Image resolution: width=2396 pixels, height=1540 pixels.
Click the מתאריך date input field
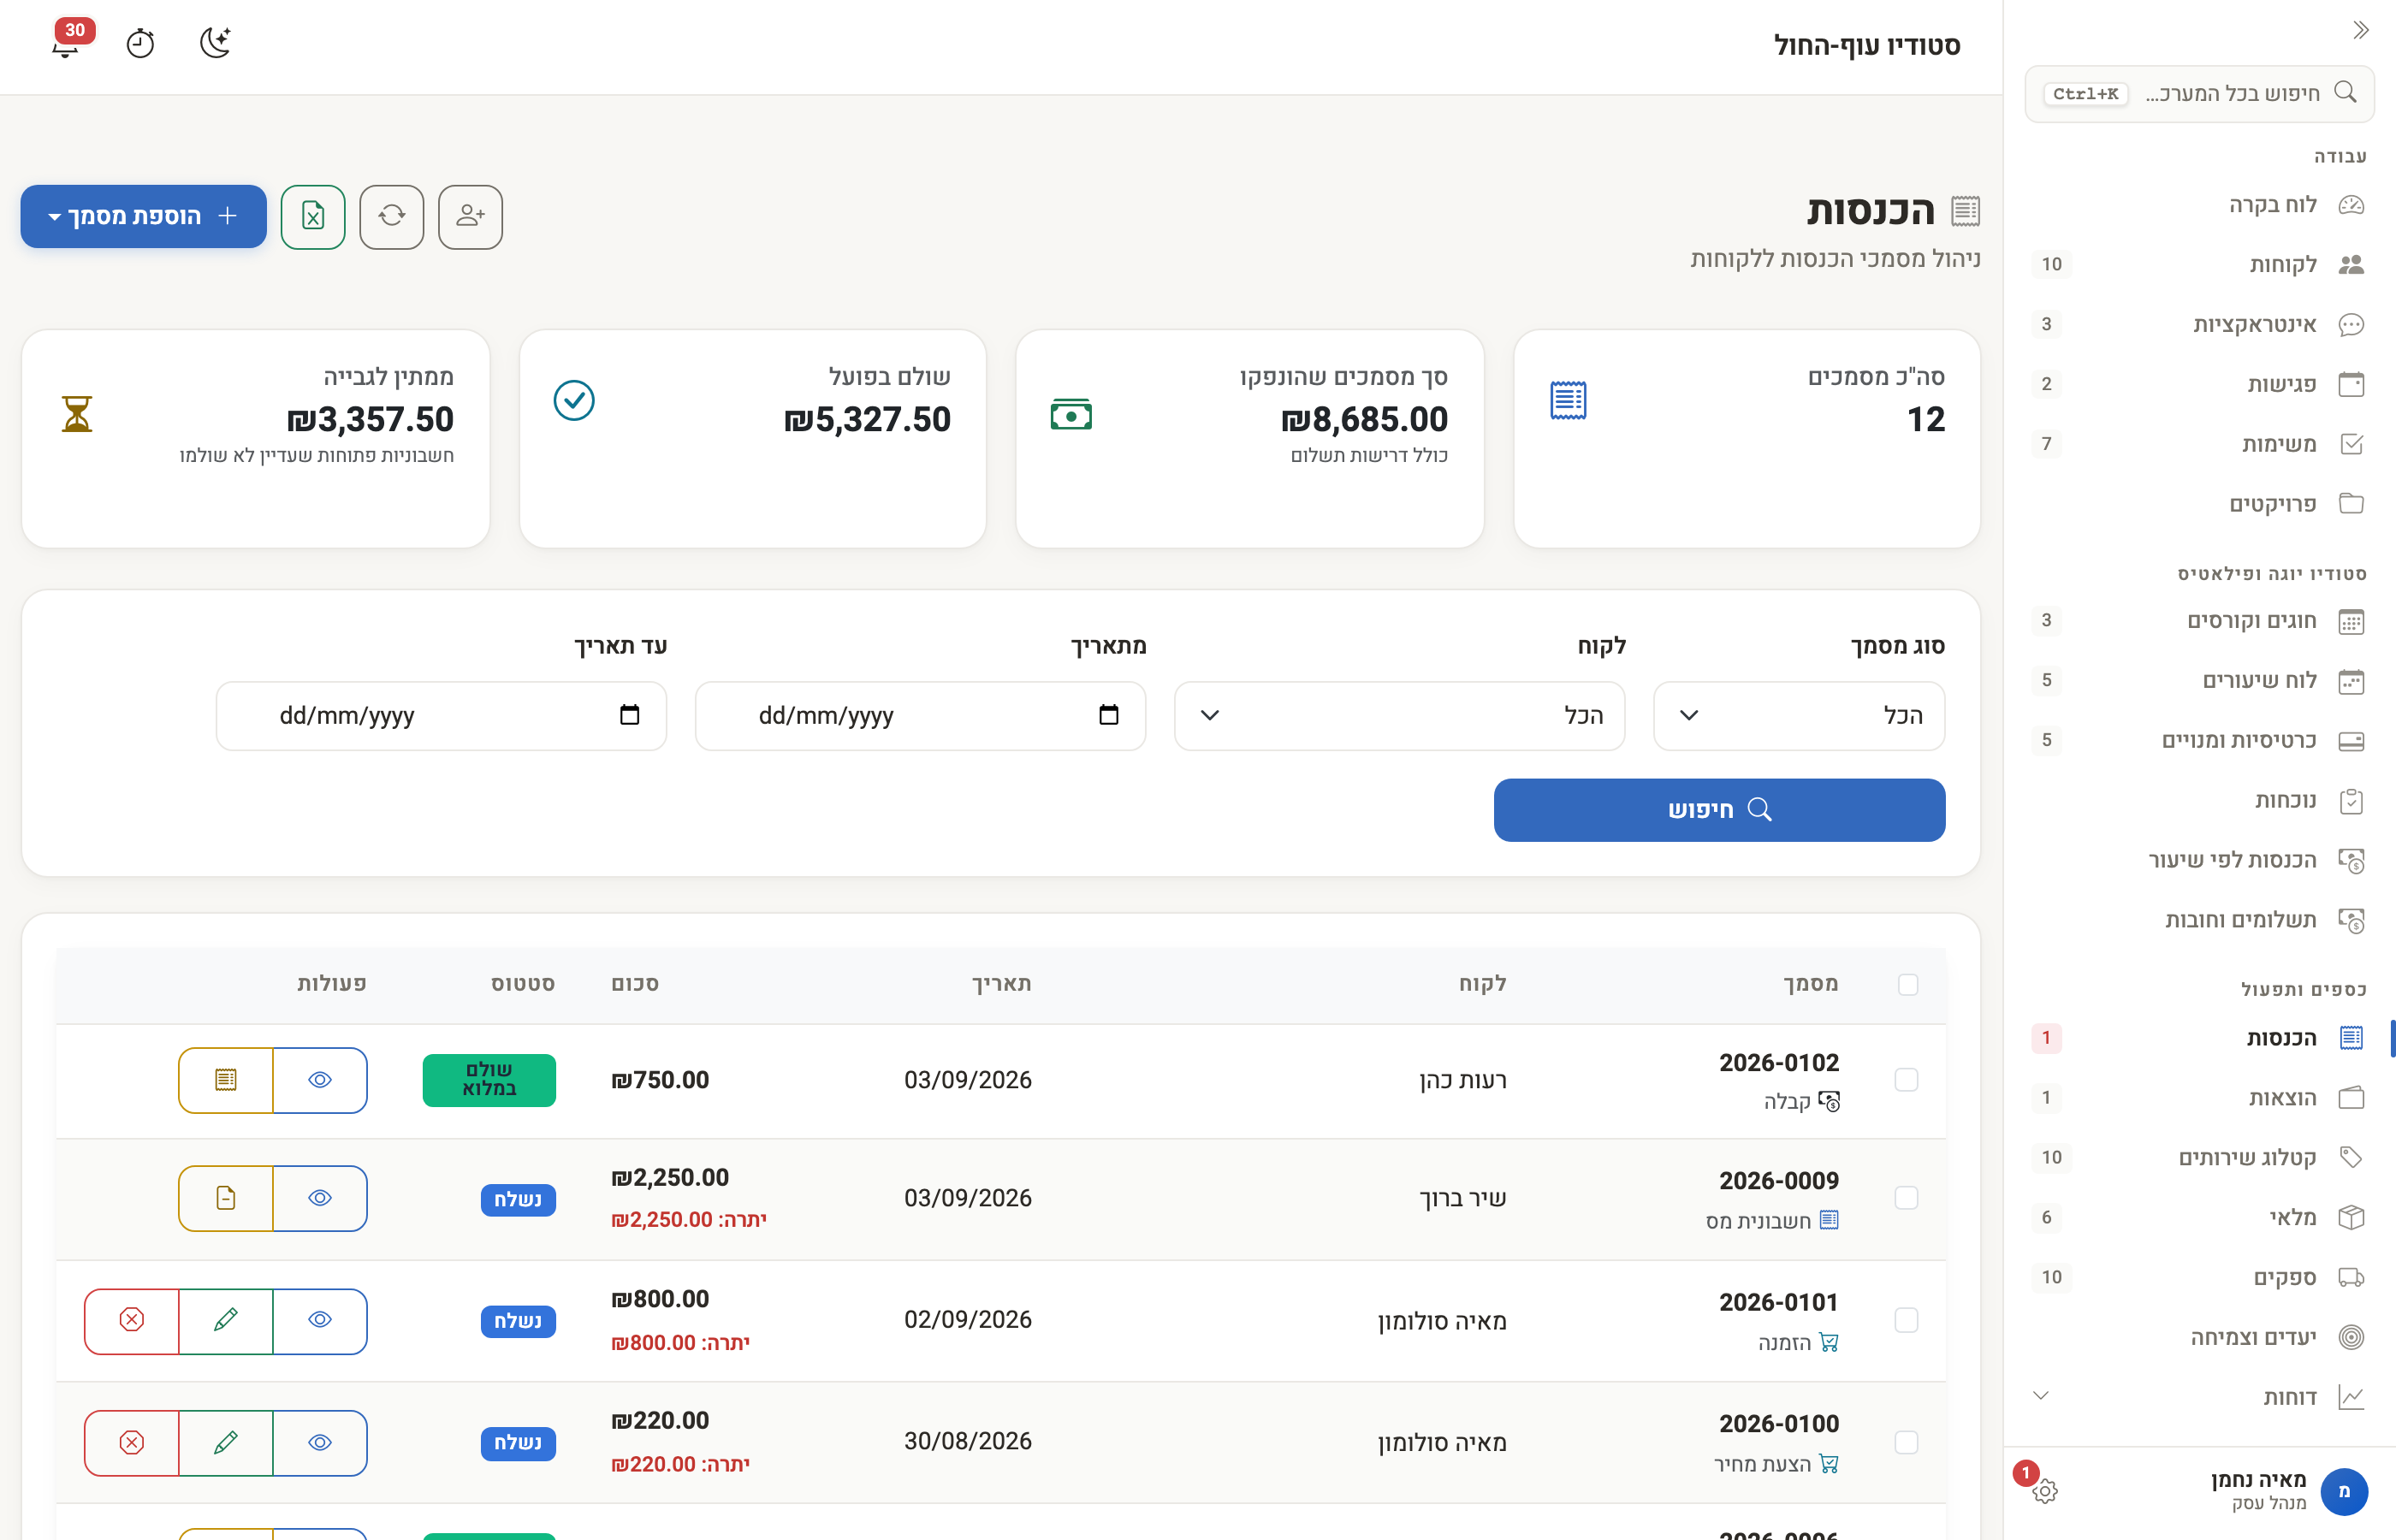(920, 716)
